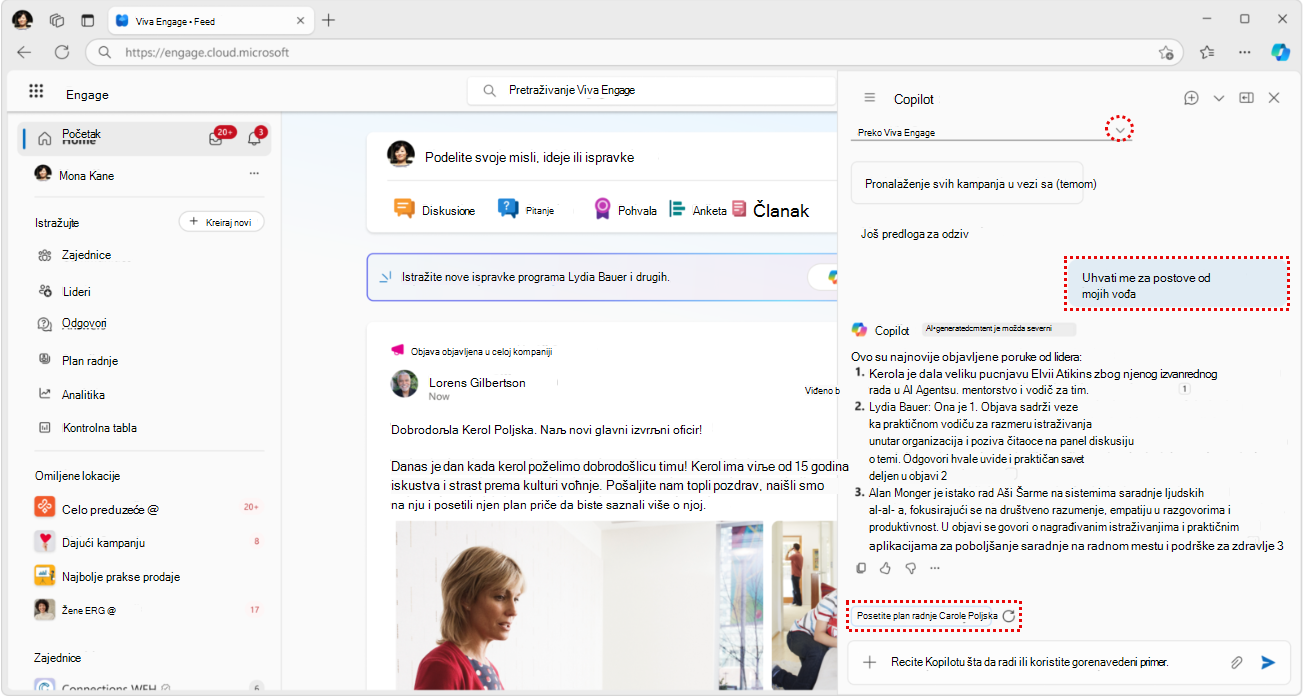Copy the Copilot response
Screen dimensions: 1303x696
point(862,568)
